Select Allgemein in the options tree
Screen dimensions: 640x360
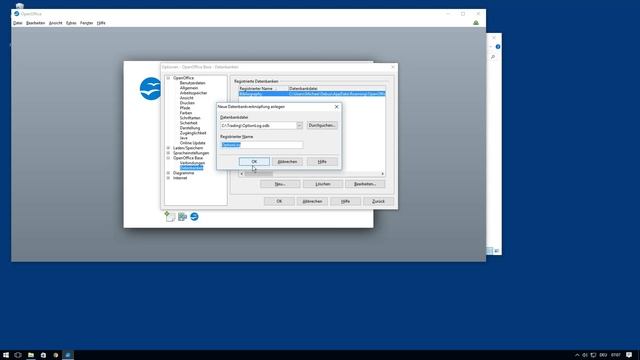coord(189,88)
